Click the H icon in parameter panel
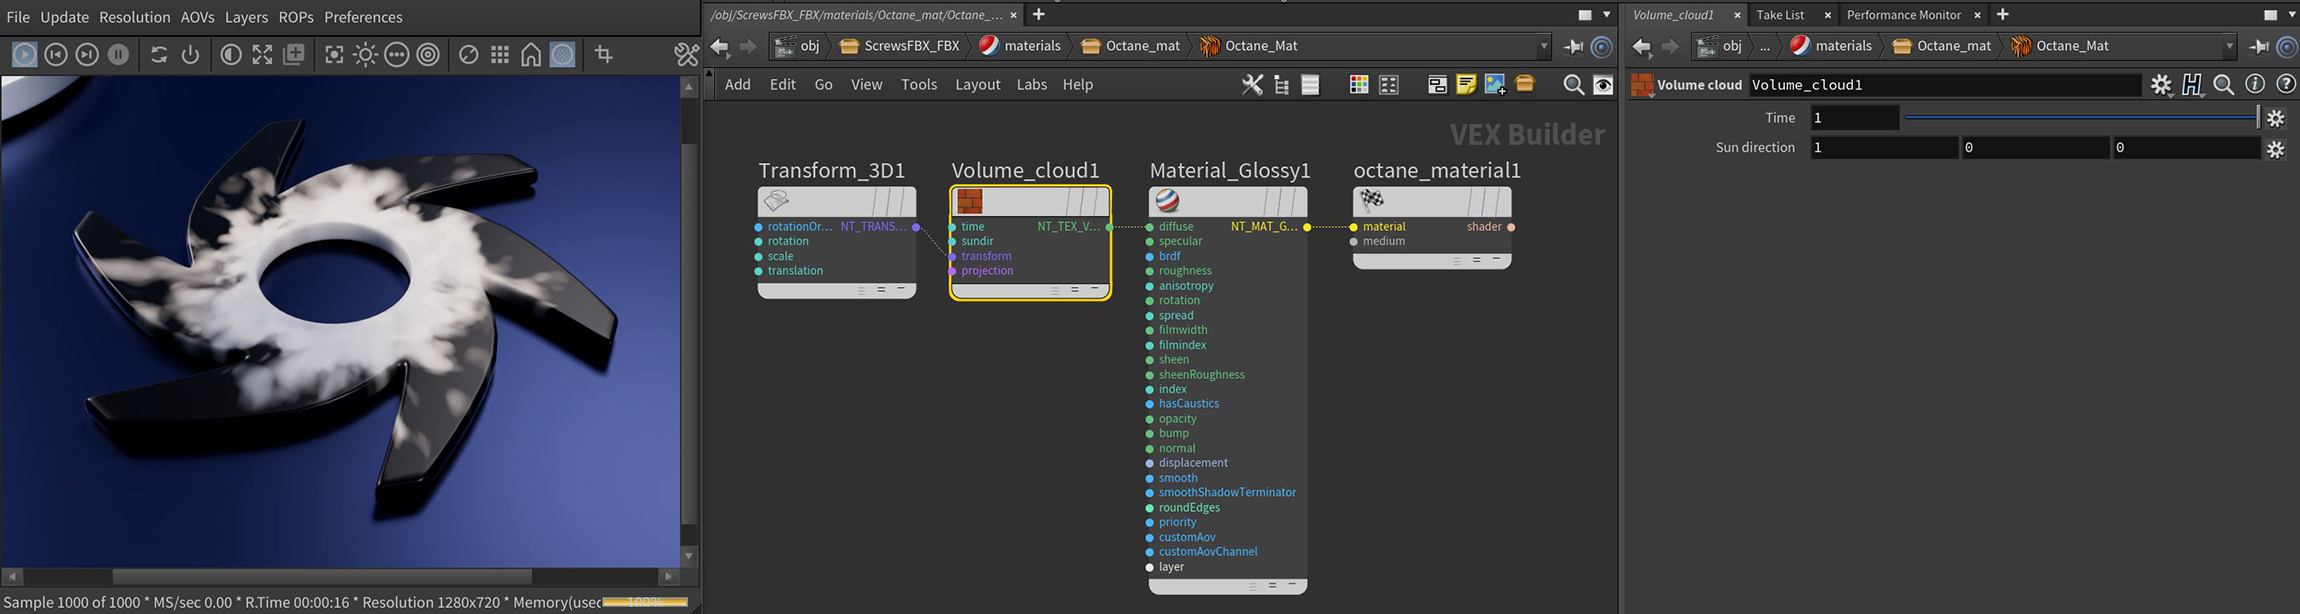Image resolution: width=2300 pixels, height=614 pixels. point(2191,85)
